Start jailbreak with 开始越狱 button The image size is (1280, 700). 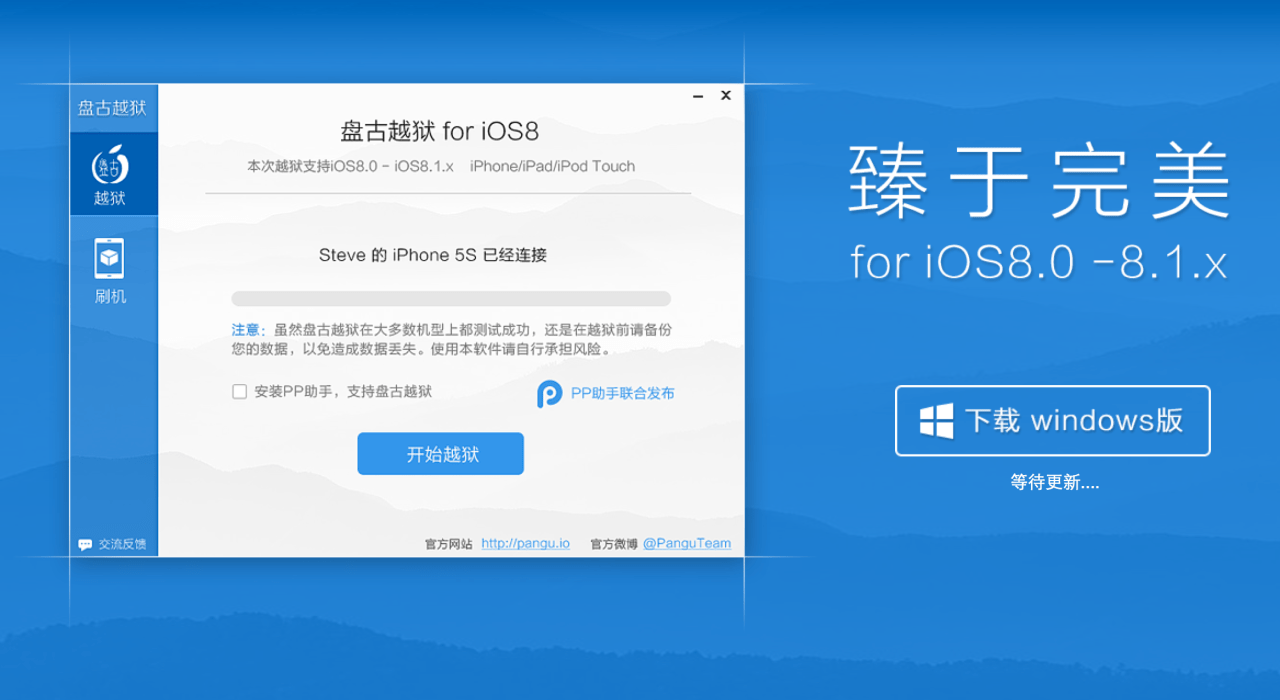click(441, 454)
